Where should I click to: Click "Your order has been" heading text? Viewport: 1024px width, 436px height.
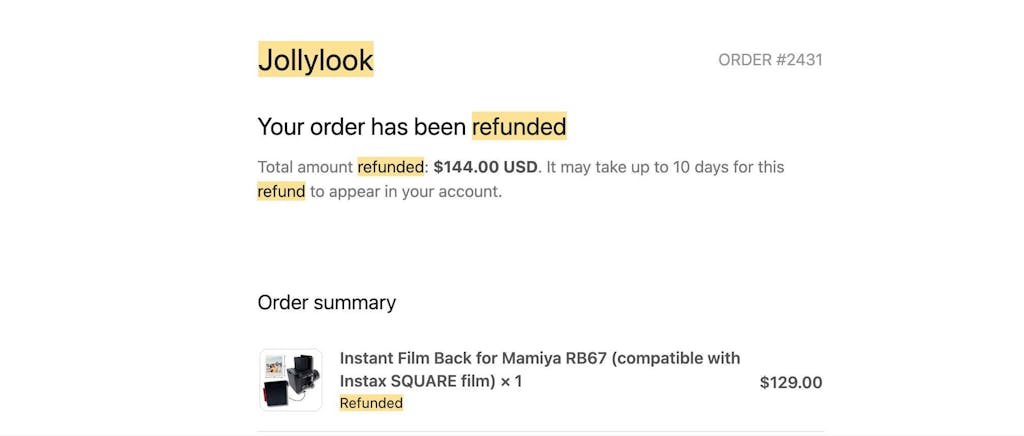coord(362,127)
